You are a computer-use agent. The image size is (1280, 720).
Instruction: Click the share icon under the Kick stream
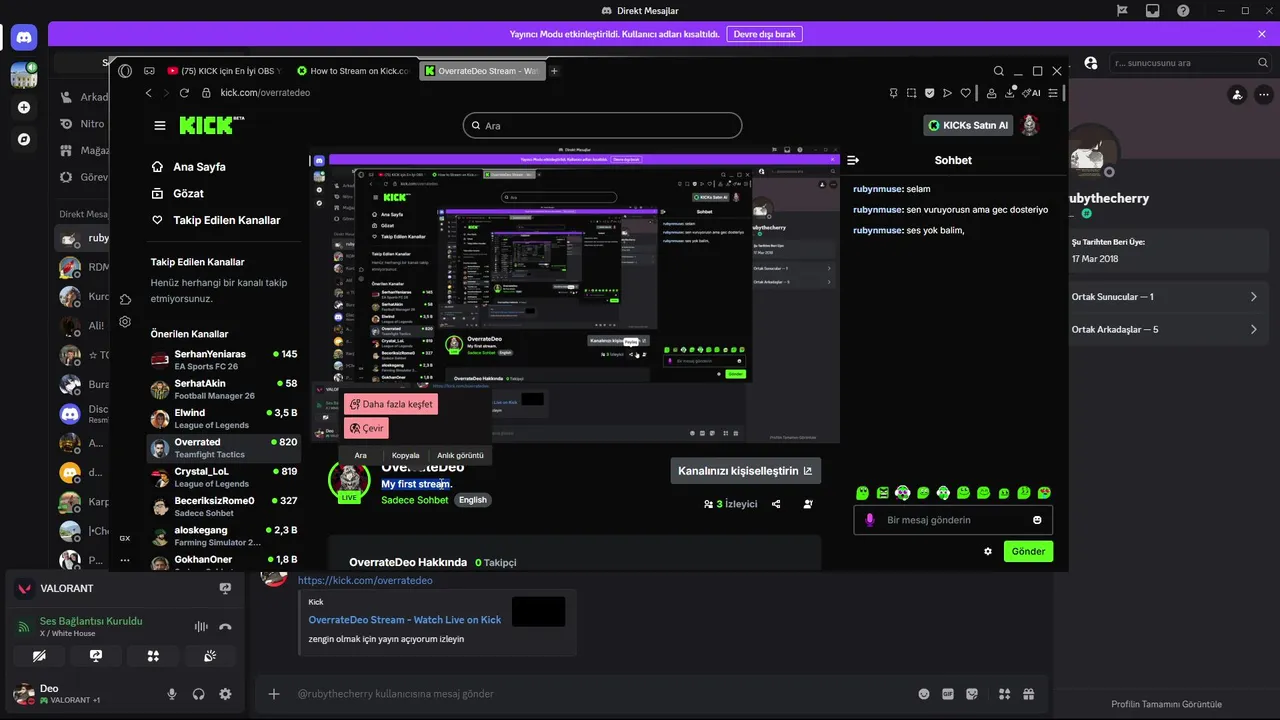click(776, 504)
